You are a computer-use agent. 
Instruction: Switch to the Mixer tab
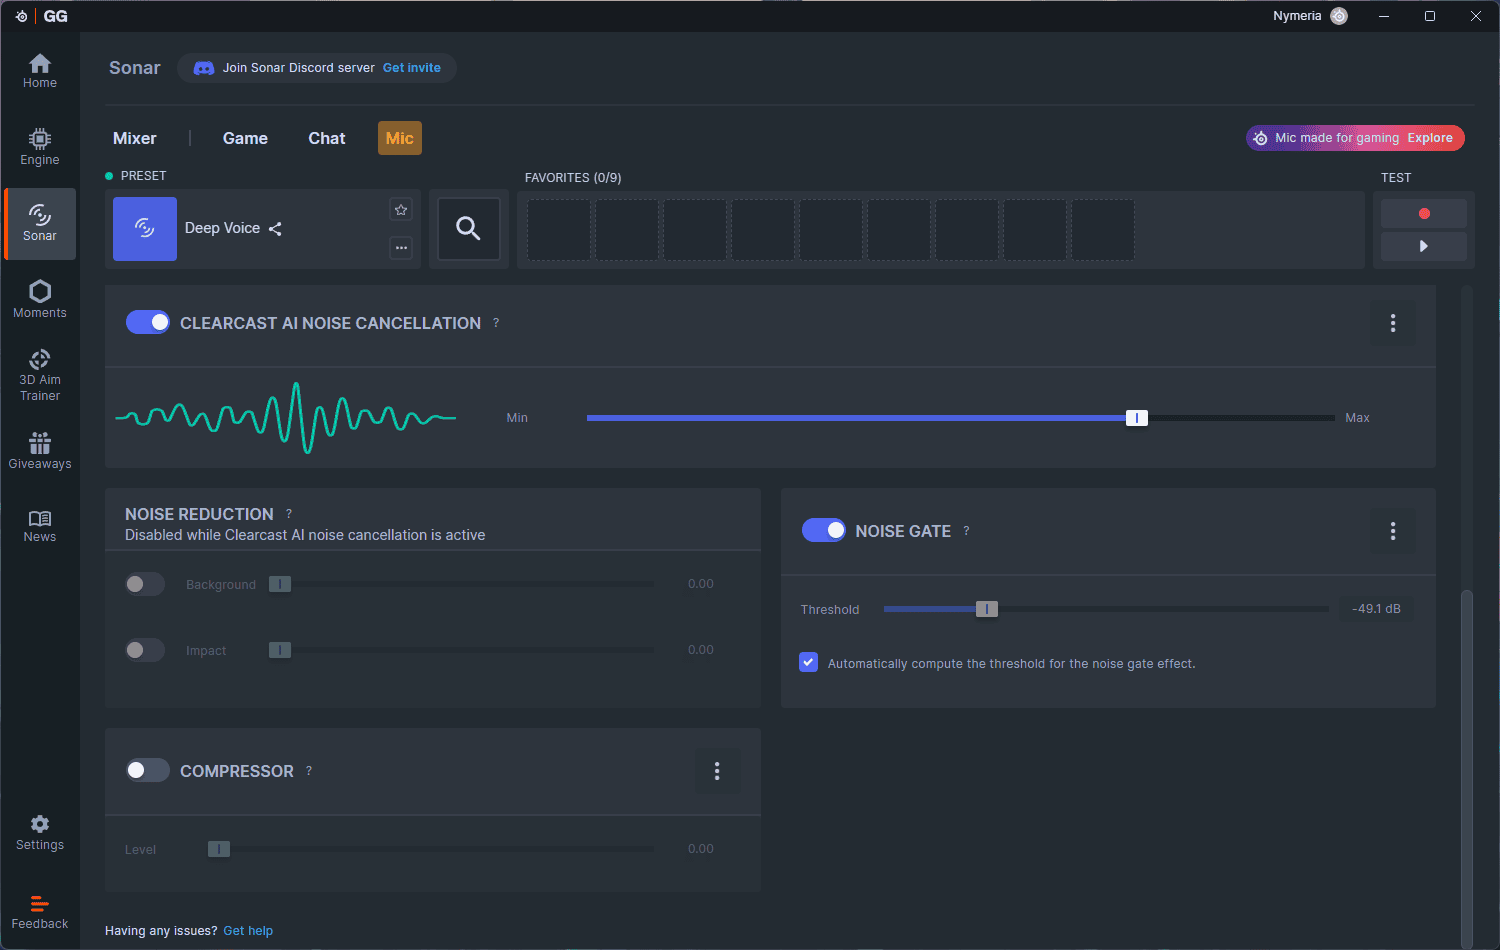(135, 138)
